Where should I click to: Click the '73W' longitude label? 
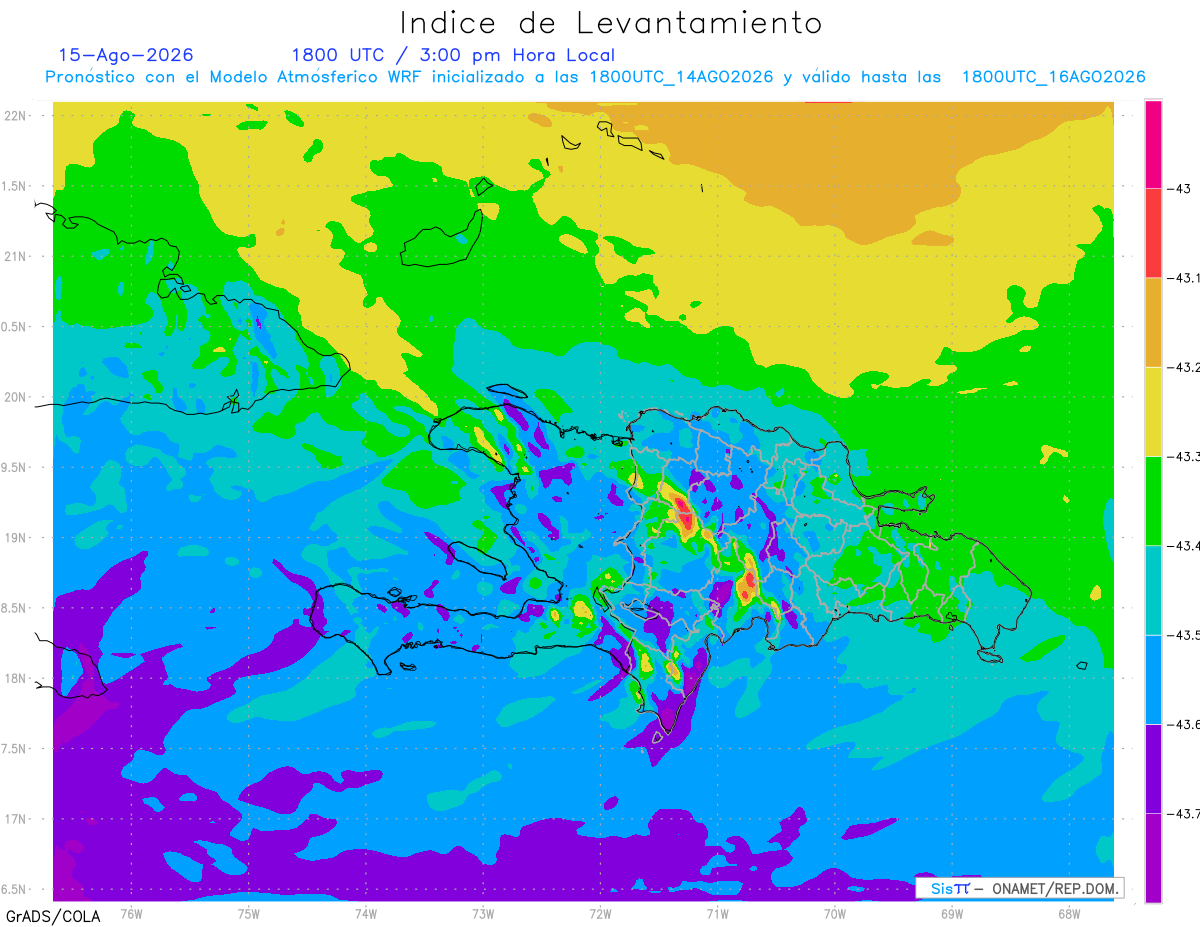point(483,913)
